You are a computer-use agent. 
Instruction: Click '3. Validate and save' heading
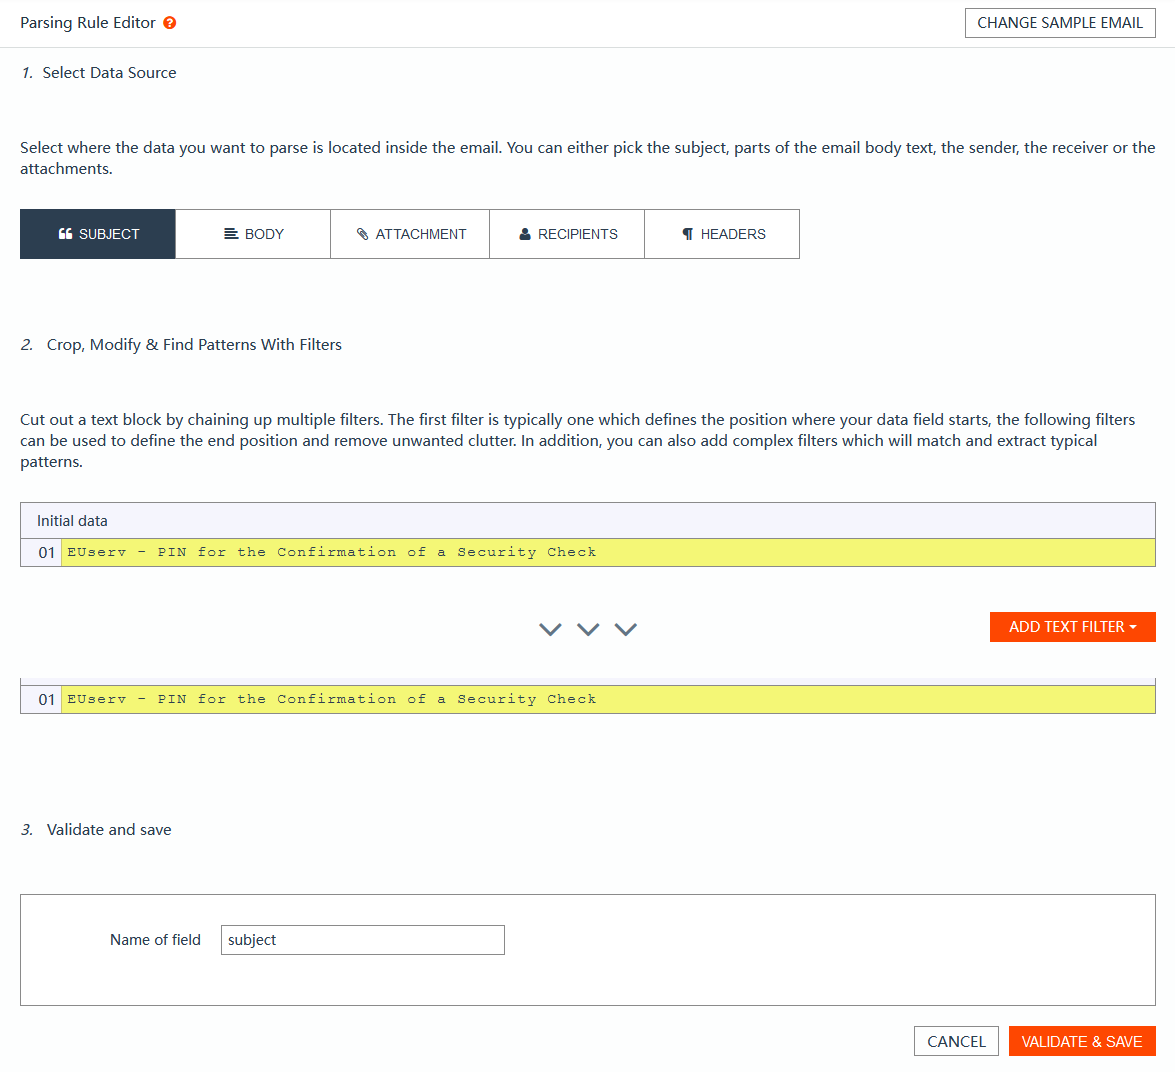coord(96,830)
